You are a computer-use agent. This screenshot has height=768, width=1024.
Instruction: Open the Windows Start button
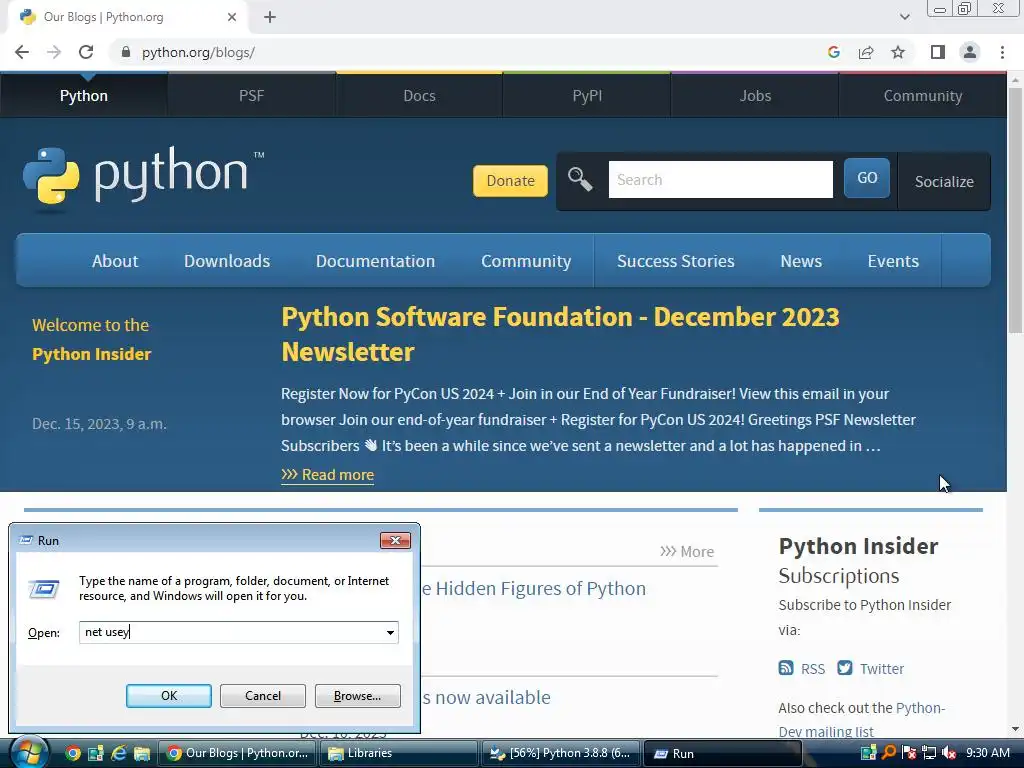[x=28, y=753]
